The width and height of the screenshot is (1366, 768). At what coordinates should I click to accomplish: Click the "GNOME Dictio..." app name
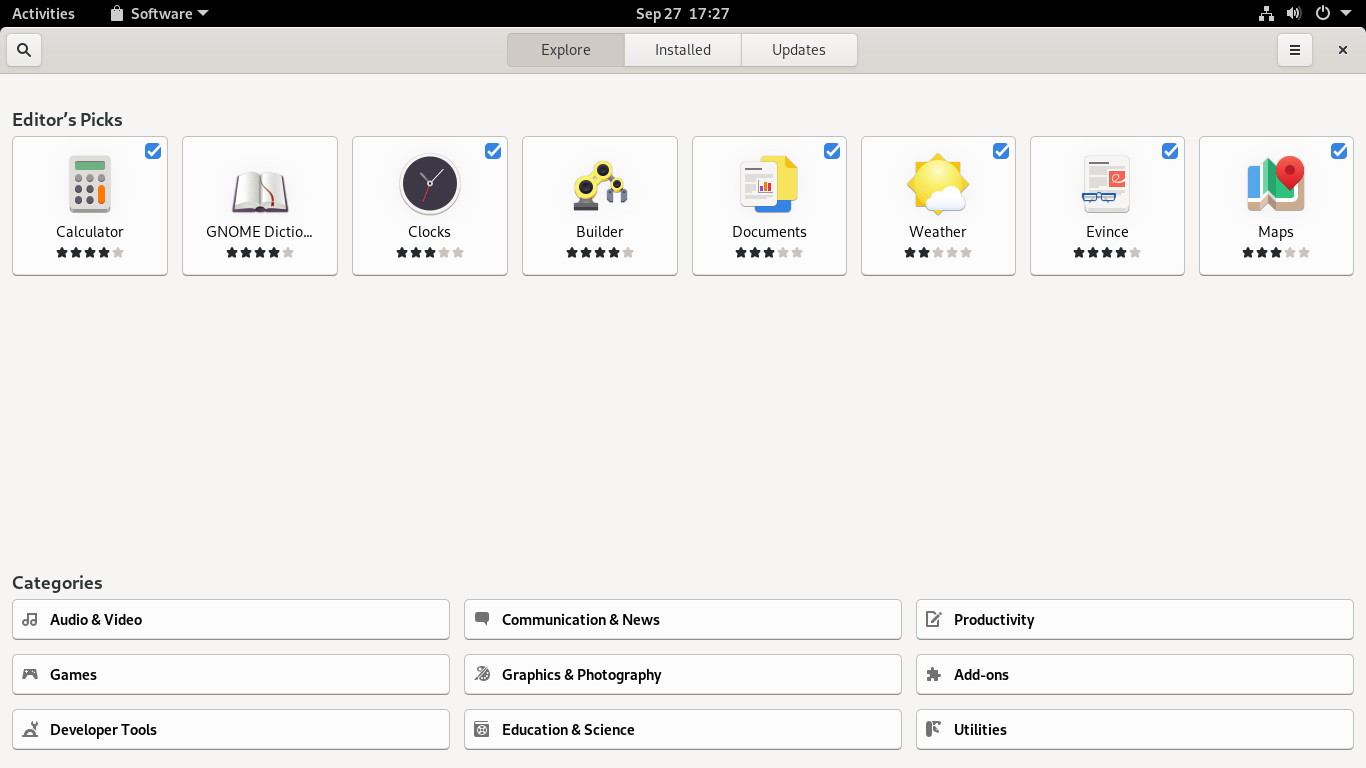coord(260,232)
